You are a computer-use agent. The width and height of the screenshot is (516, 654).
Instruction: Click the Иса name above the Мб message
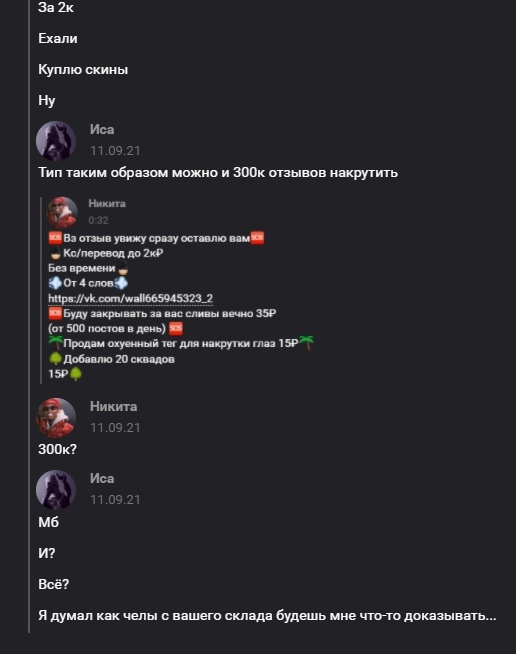click(x=102, y=478)
